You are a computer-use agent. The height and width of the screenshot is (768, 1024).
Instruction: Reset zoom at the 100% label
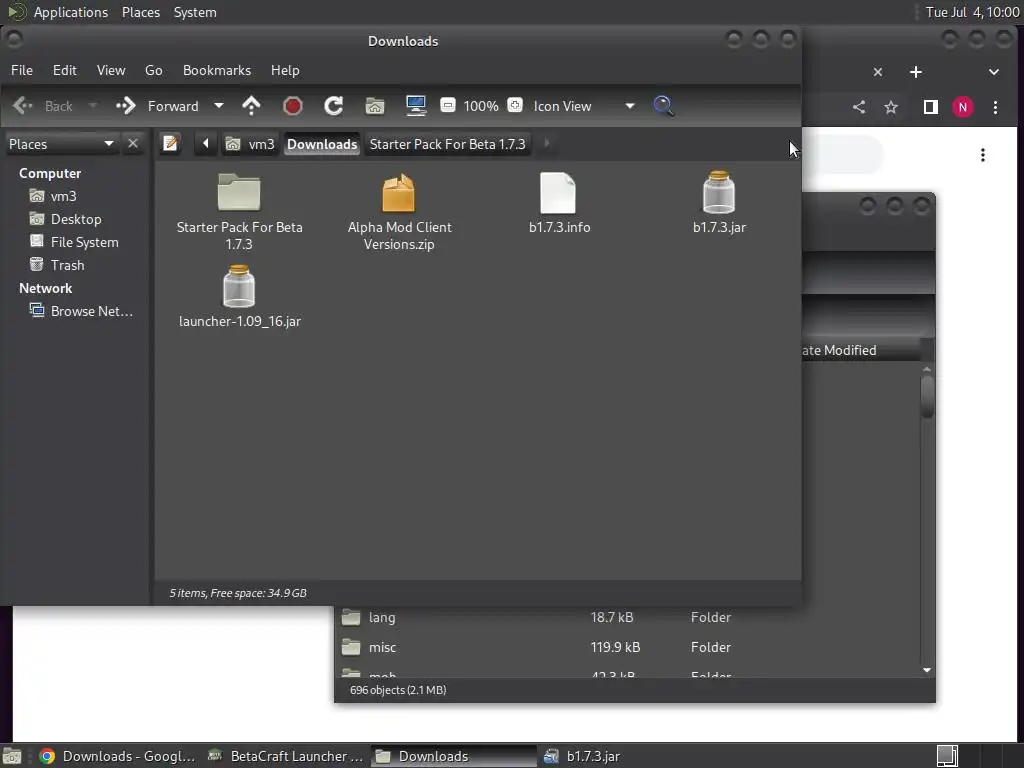click(481, 106)
